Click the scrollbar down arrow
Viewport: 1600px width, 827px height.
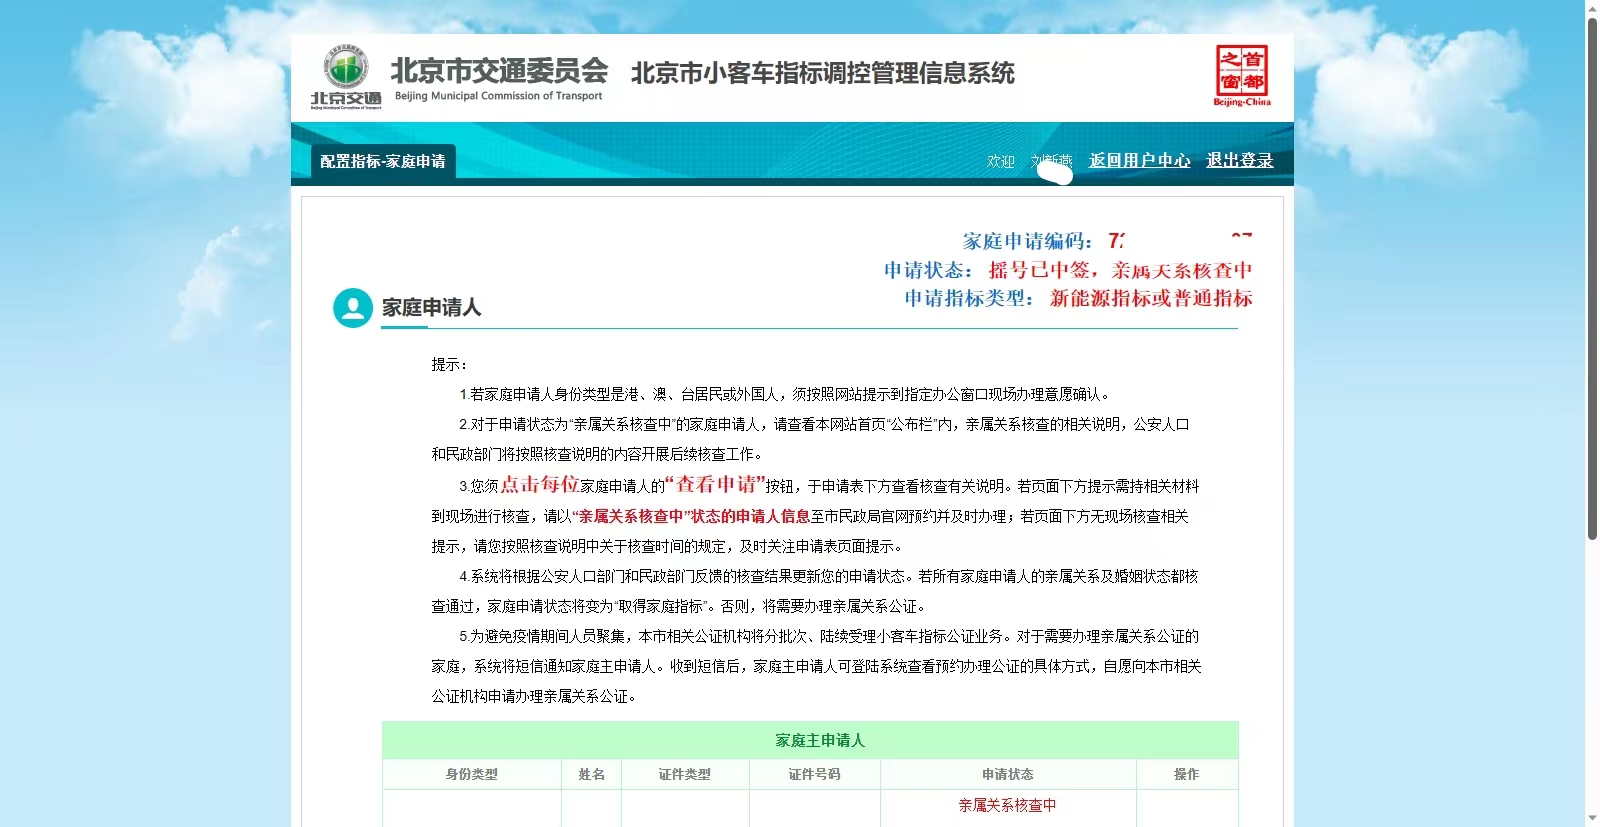(1592, 818)
